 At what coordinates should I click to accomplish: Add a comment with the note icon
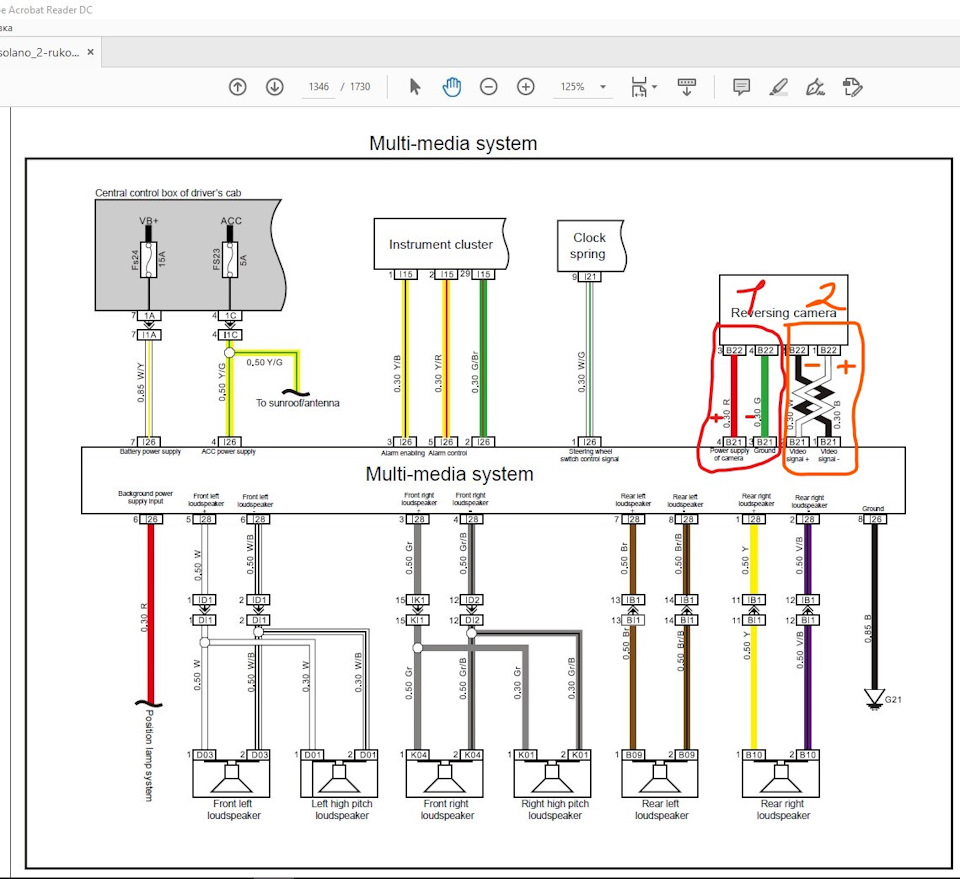[x=741, y=87]
